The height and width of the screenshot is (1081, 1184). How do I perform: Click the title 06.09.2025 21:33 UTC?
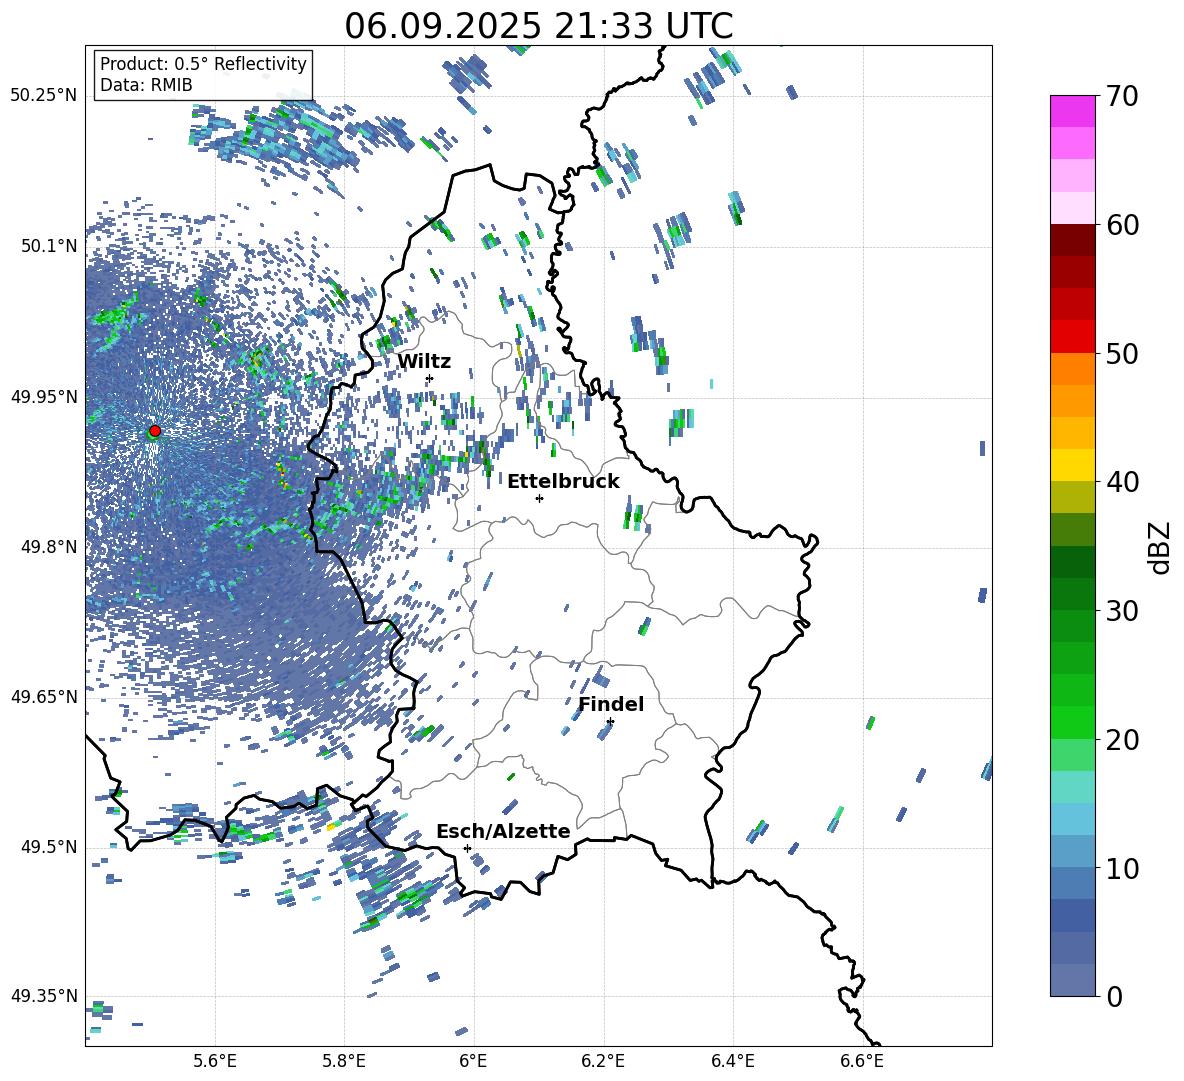(539, 26)
